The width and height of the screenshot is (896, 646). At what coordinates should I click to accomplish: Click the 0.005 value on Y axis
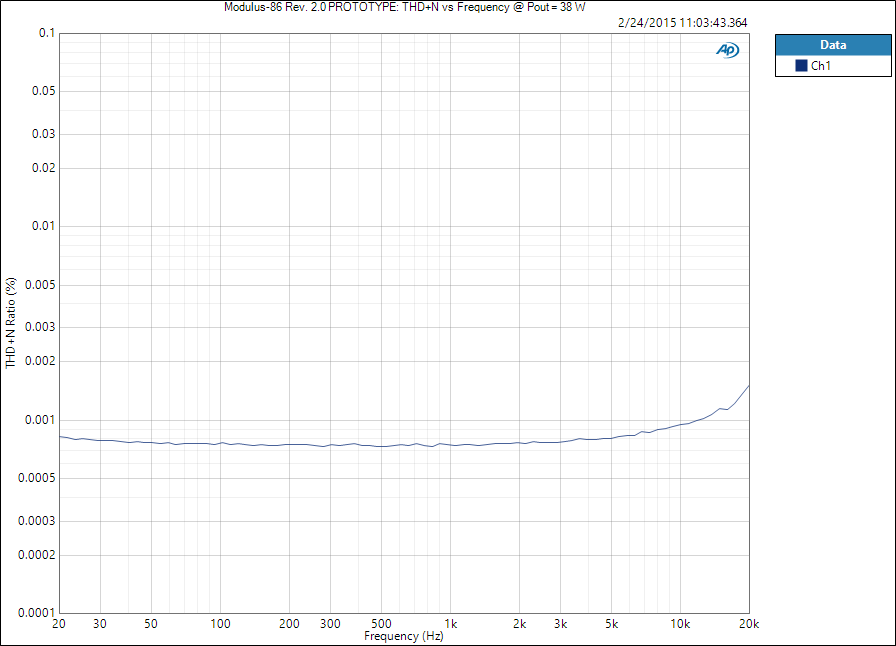click(x=40, y=285)
